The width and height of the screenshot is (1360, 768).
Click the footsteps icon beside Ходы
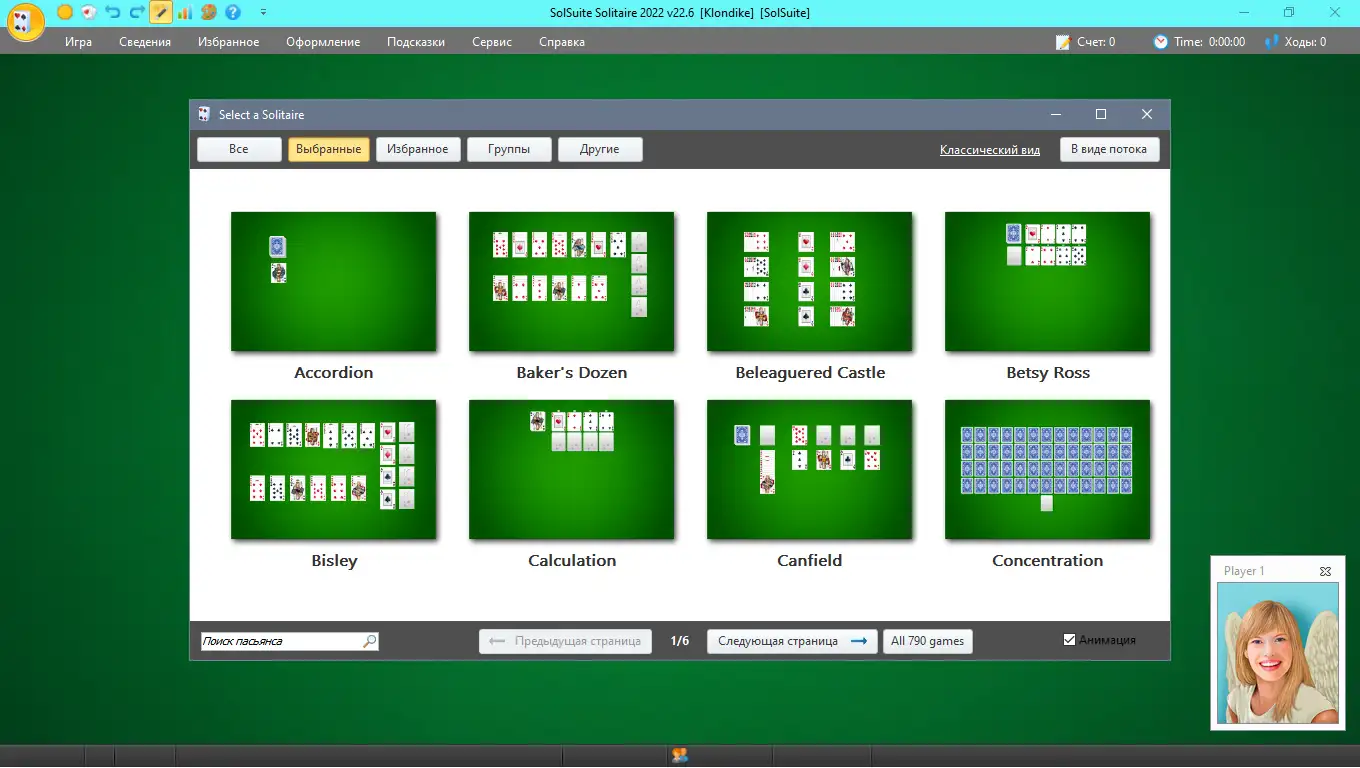[x=1272, y=42]
